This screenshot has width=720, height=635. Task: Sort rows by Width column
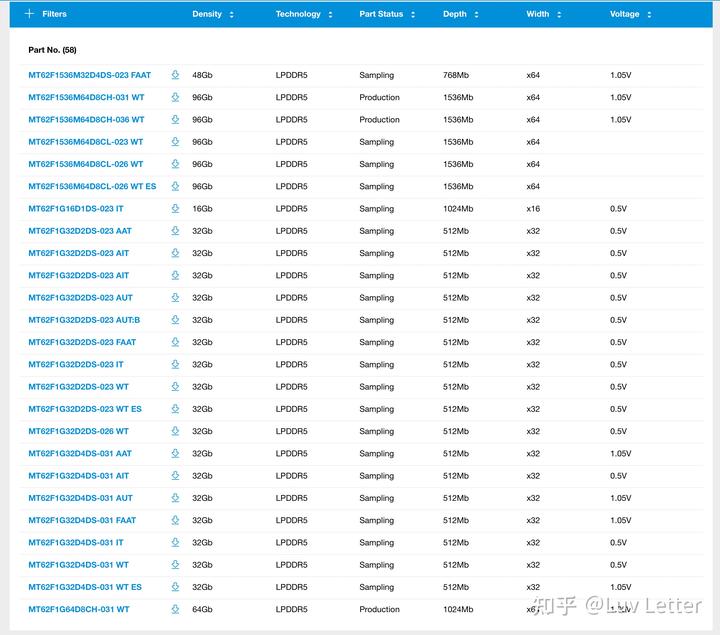[559, 15]
